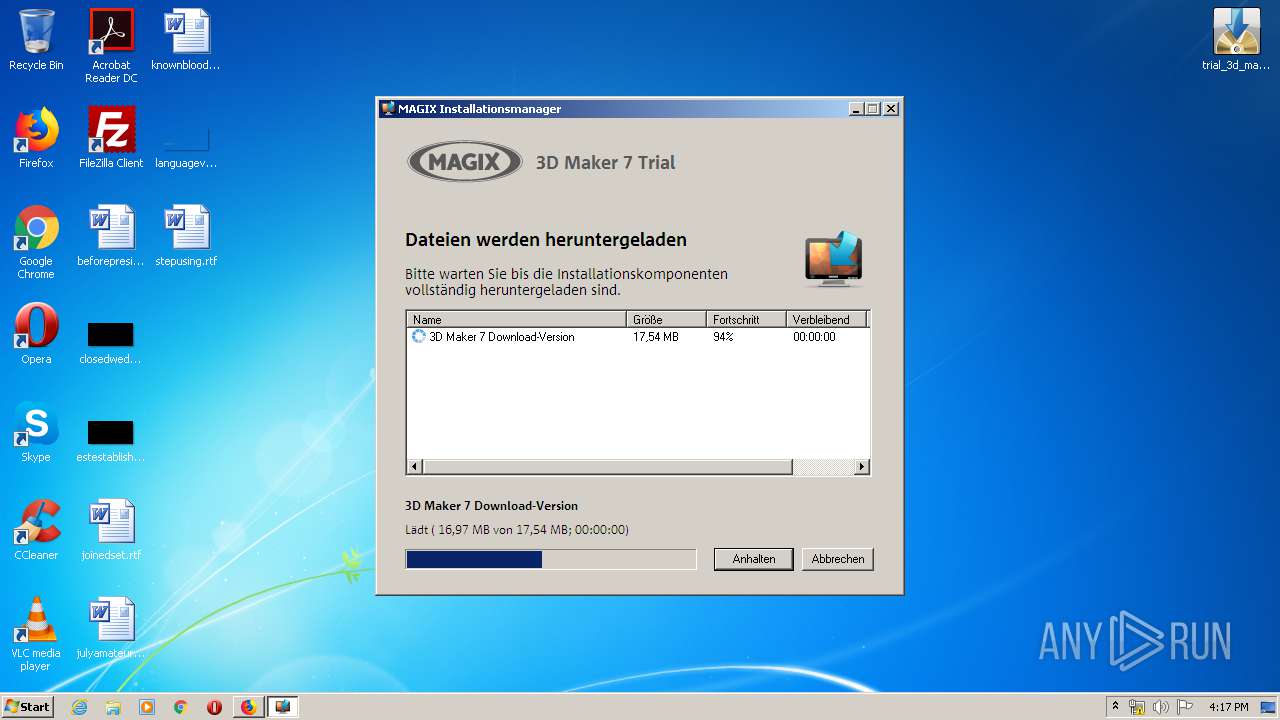This screenshot has width=1280, height=720.
Task: Open Windows Explorer from the taskbar
Action: click(x=113, y=707)
